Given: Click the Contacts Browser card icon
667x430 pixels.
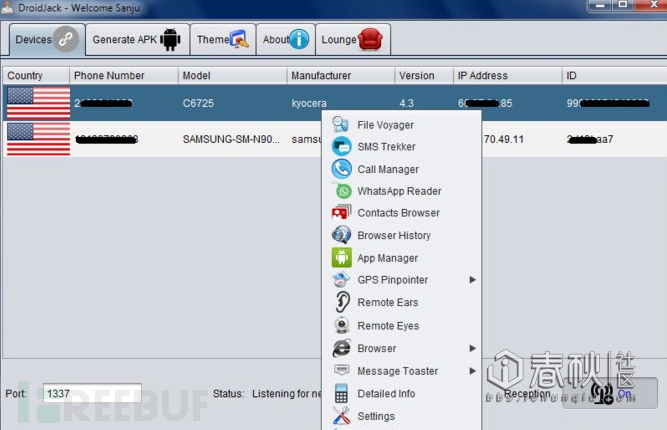Looking at the screenshot, I should 341,213.
